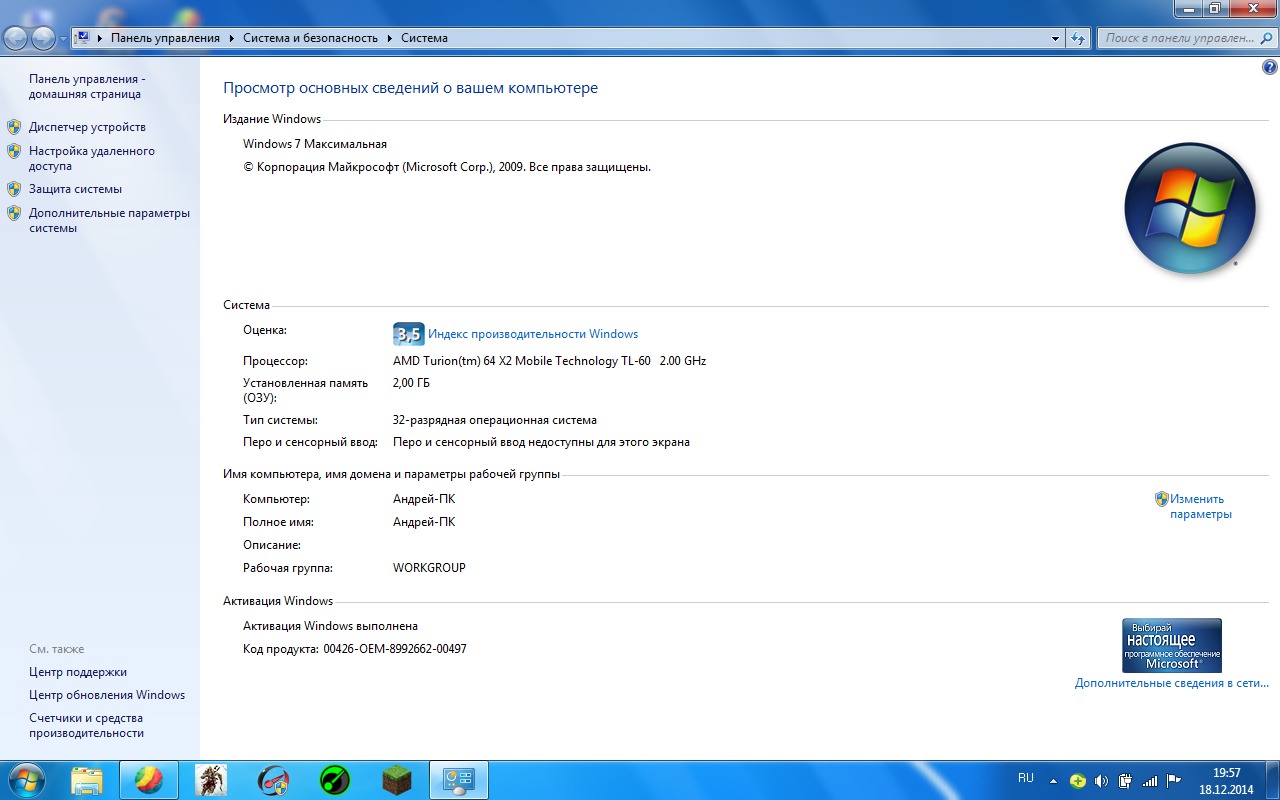The height and width of the screenshot is (800, 1280).
Task: Open the game character icon in taskbar
Action: tap(211, 780)
